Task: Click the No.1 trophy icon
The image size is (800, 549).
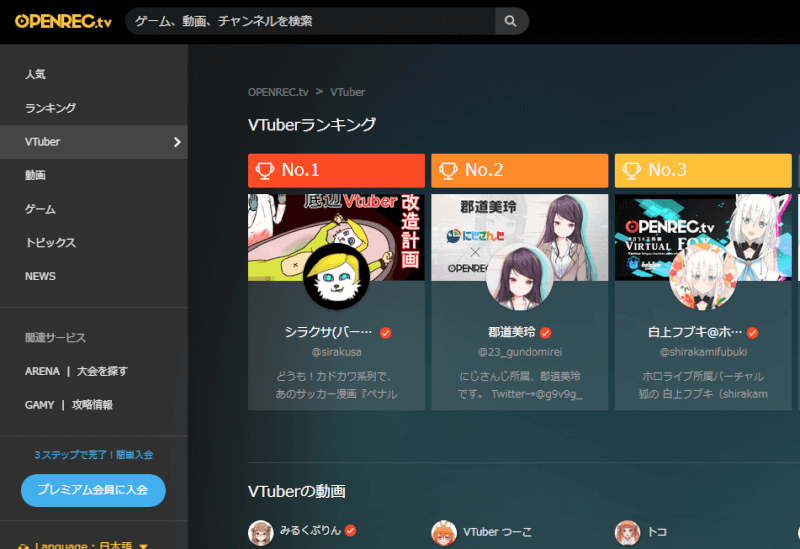Action: click(265, 170)
